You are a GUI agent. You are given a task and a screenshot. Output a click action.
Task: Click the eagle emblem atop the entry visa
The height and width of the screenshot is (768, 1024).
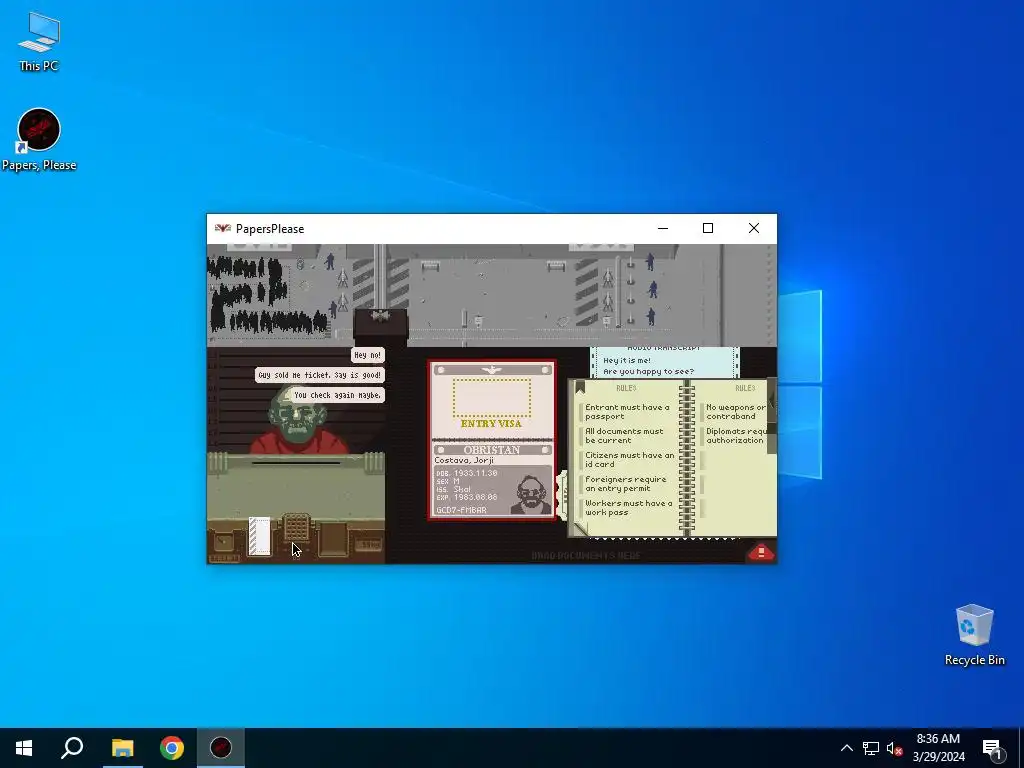click(491, 370)
